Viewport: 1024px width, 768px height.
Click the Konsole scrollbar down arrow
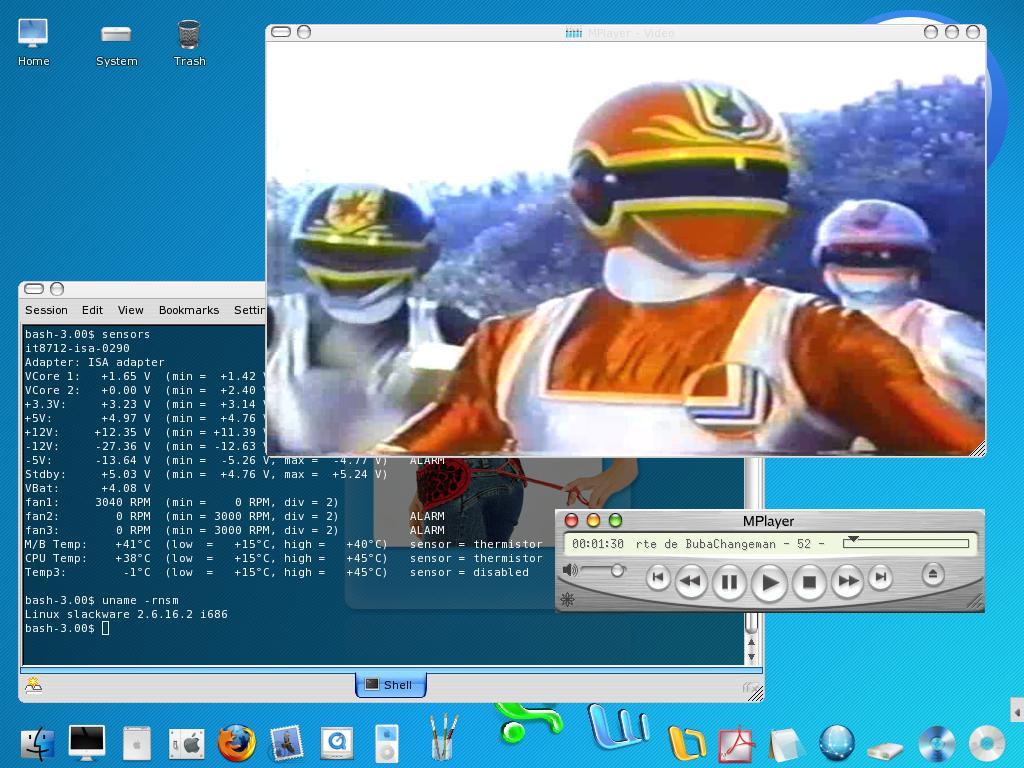pos(751,658)
